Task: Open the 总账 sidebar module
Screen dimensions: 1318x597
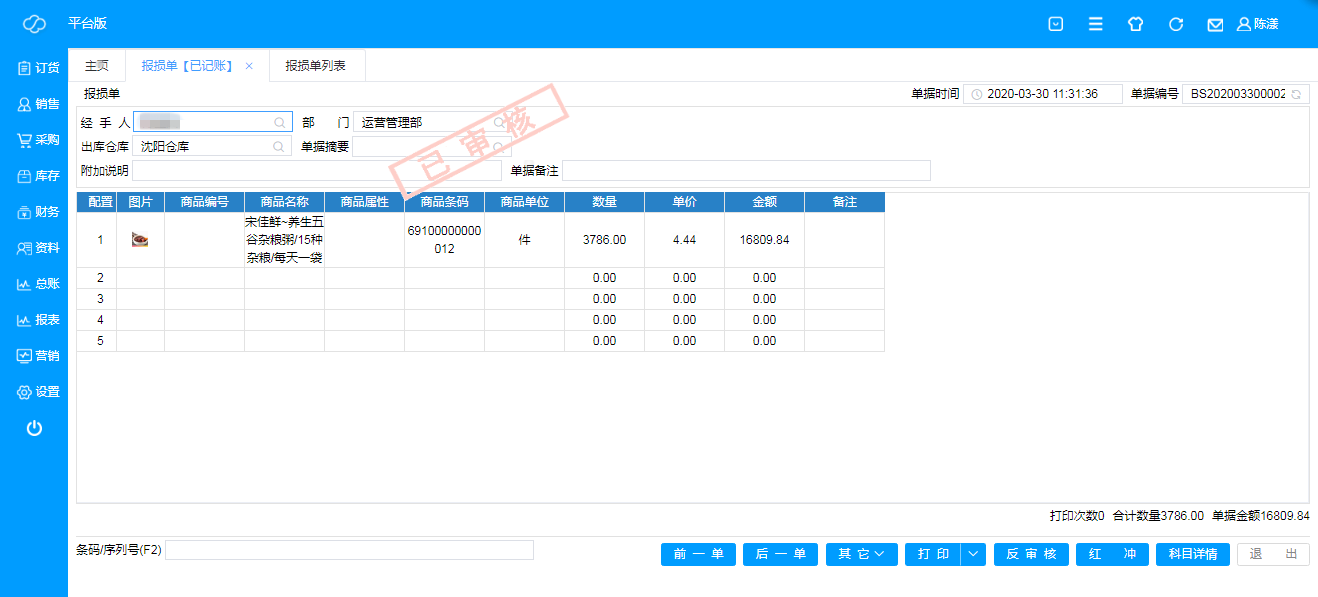Action: (38, 284)
